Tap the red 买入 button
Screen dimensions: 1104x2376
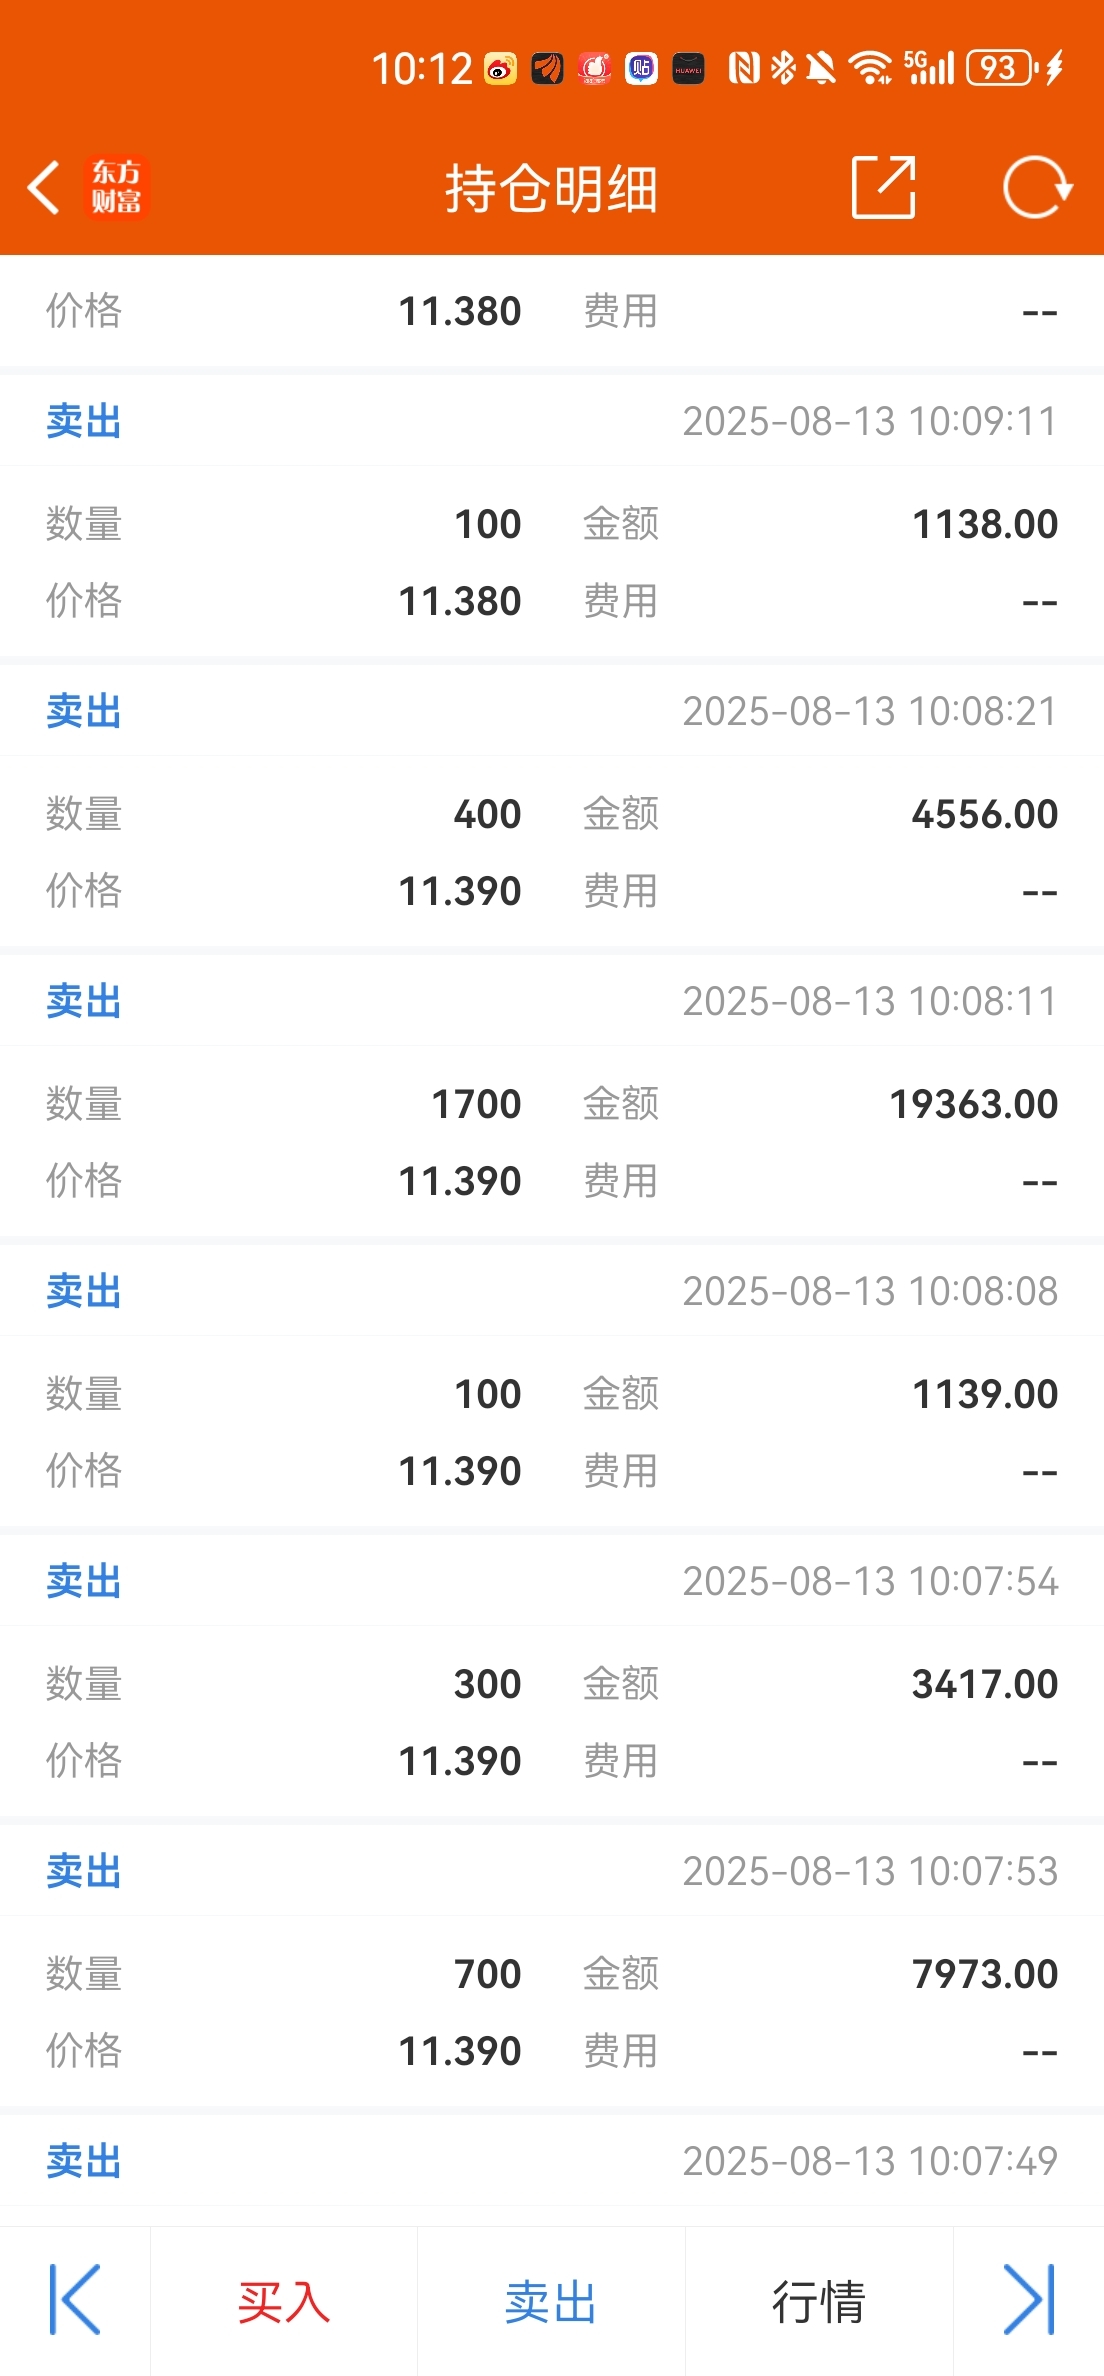(284, 2301)
